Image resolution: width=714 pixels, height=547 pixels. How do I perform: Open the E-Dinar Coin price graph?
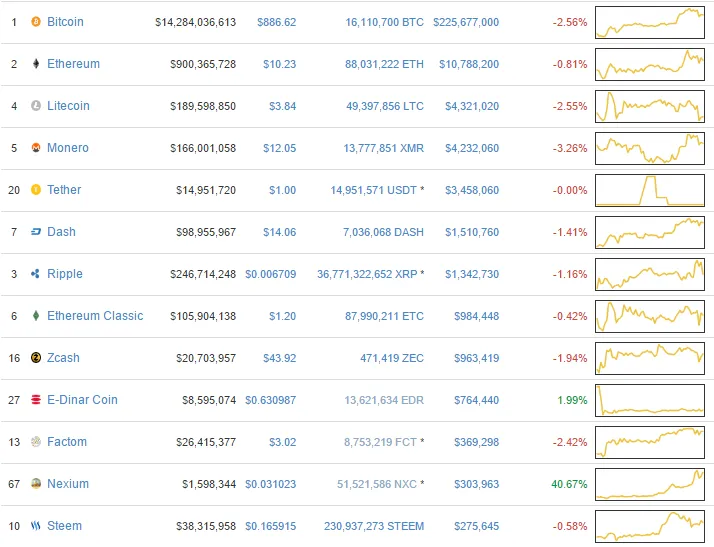[x=650, y=400]
